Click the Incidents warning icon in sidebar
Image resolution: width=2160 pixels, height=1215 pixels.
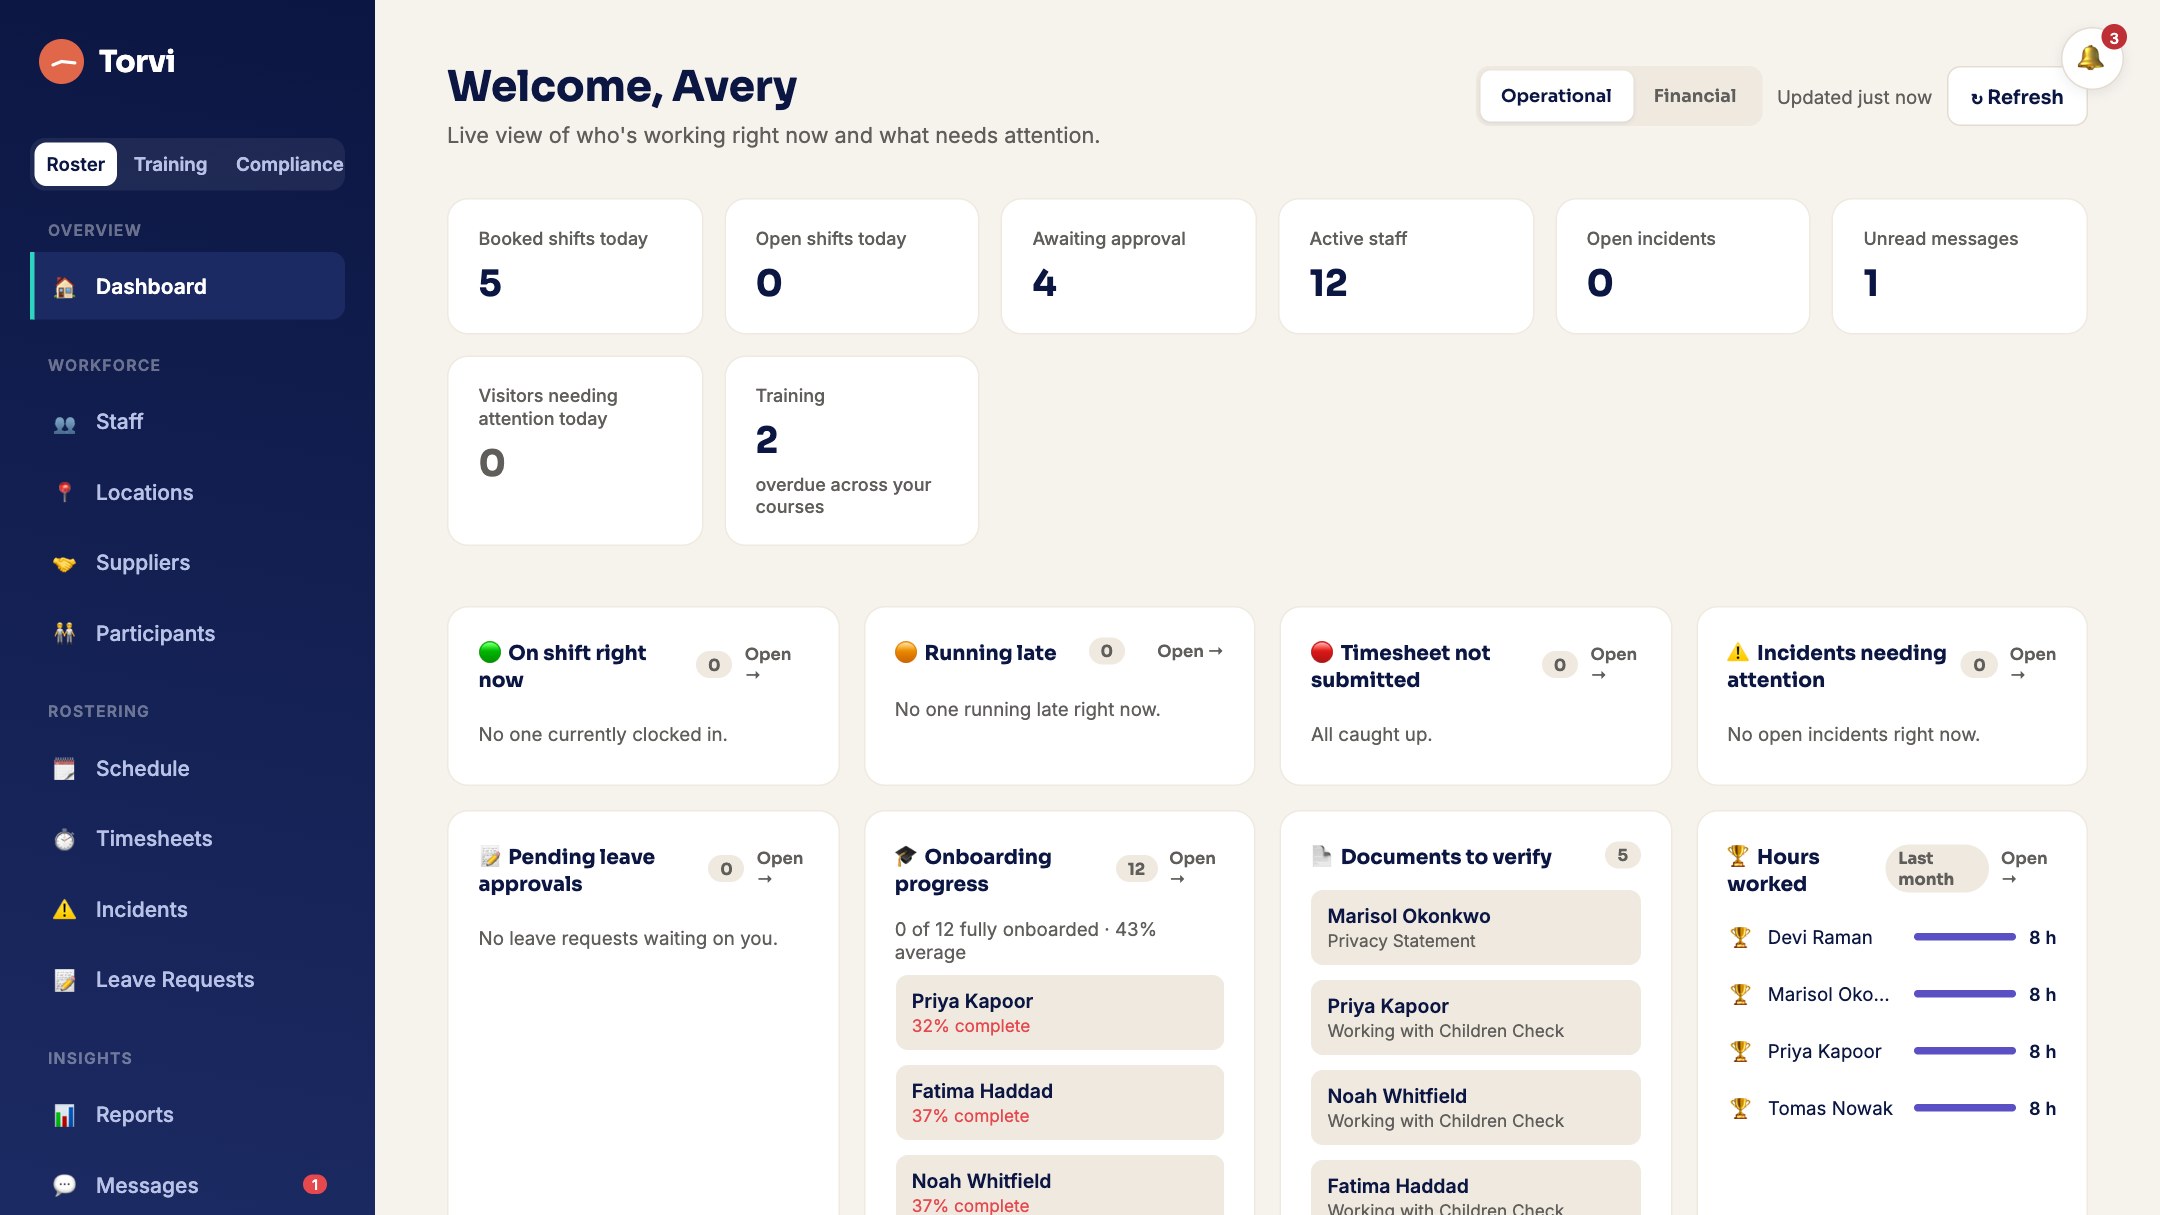coord(64,910)
